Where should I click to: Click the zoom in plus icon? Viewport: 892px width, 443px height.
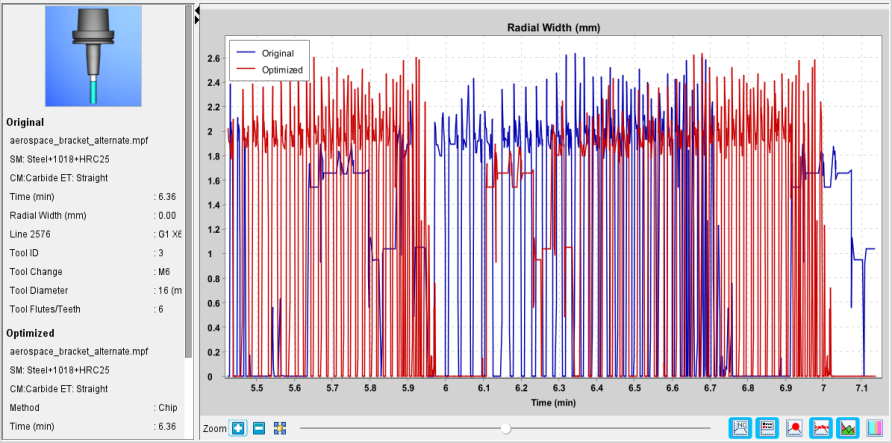[238, 428]
